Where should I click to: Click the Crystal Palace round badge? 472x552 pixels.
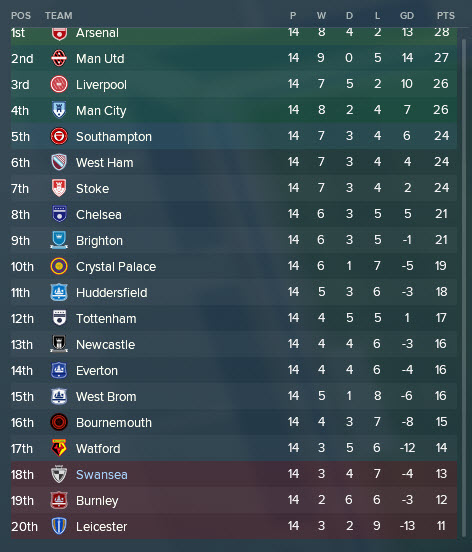point(59,266)
